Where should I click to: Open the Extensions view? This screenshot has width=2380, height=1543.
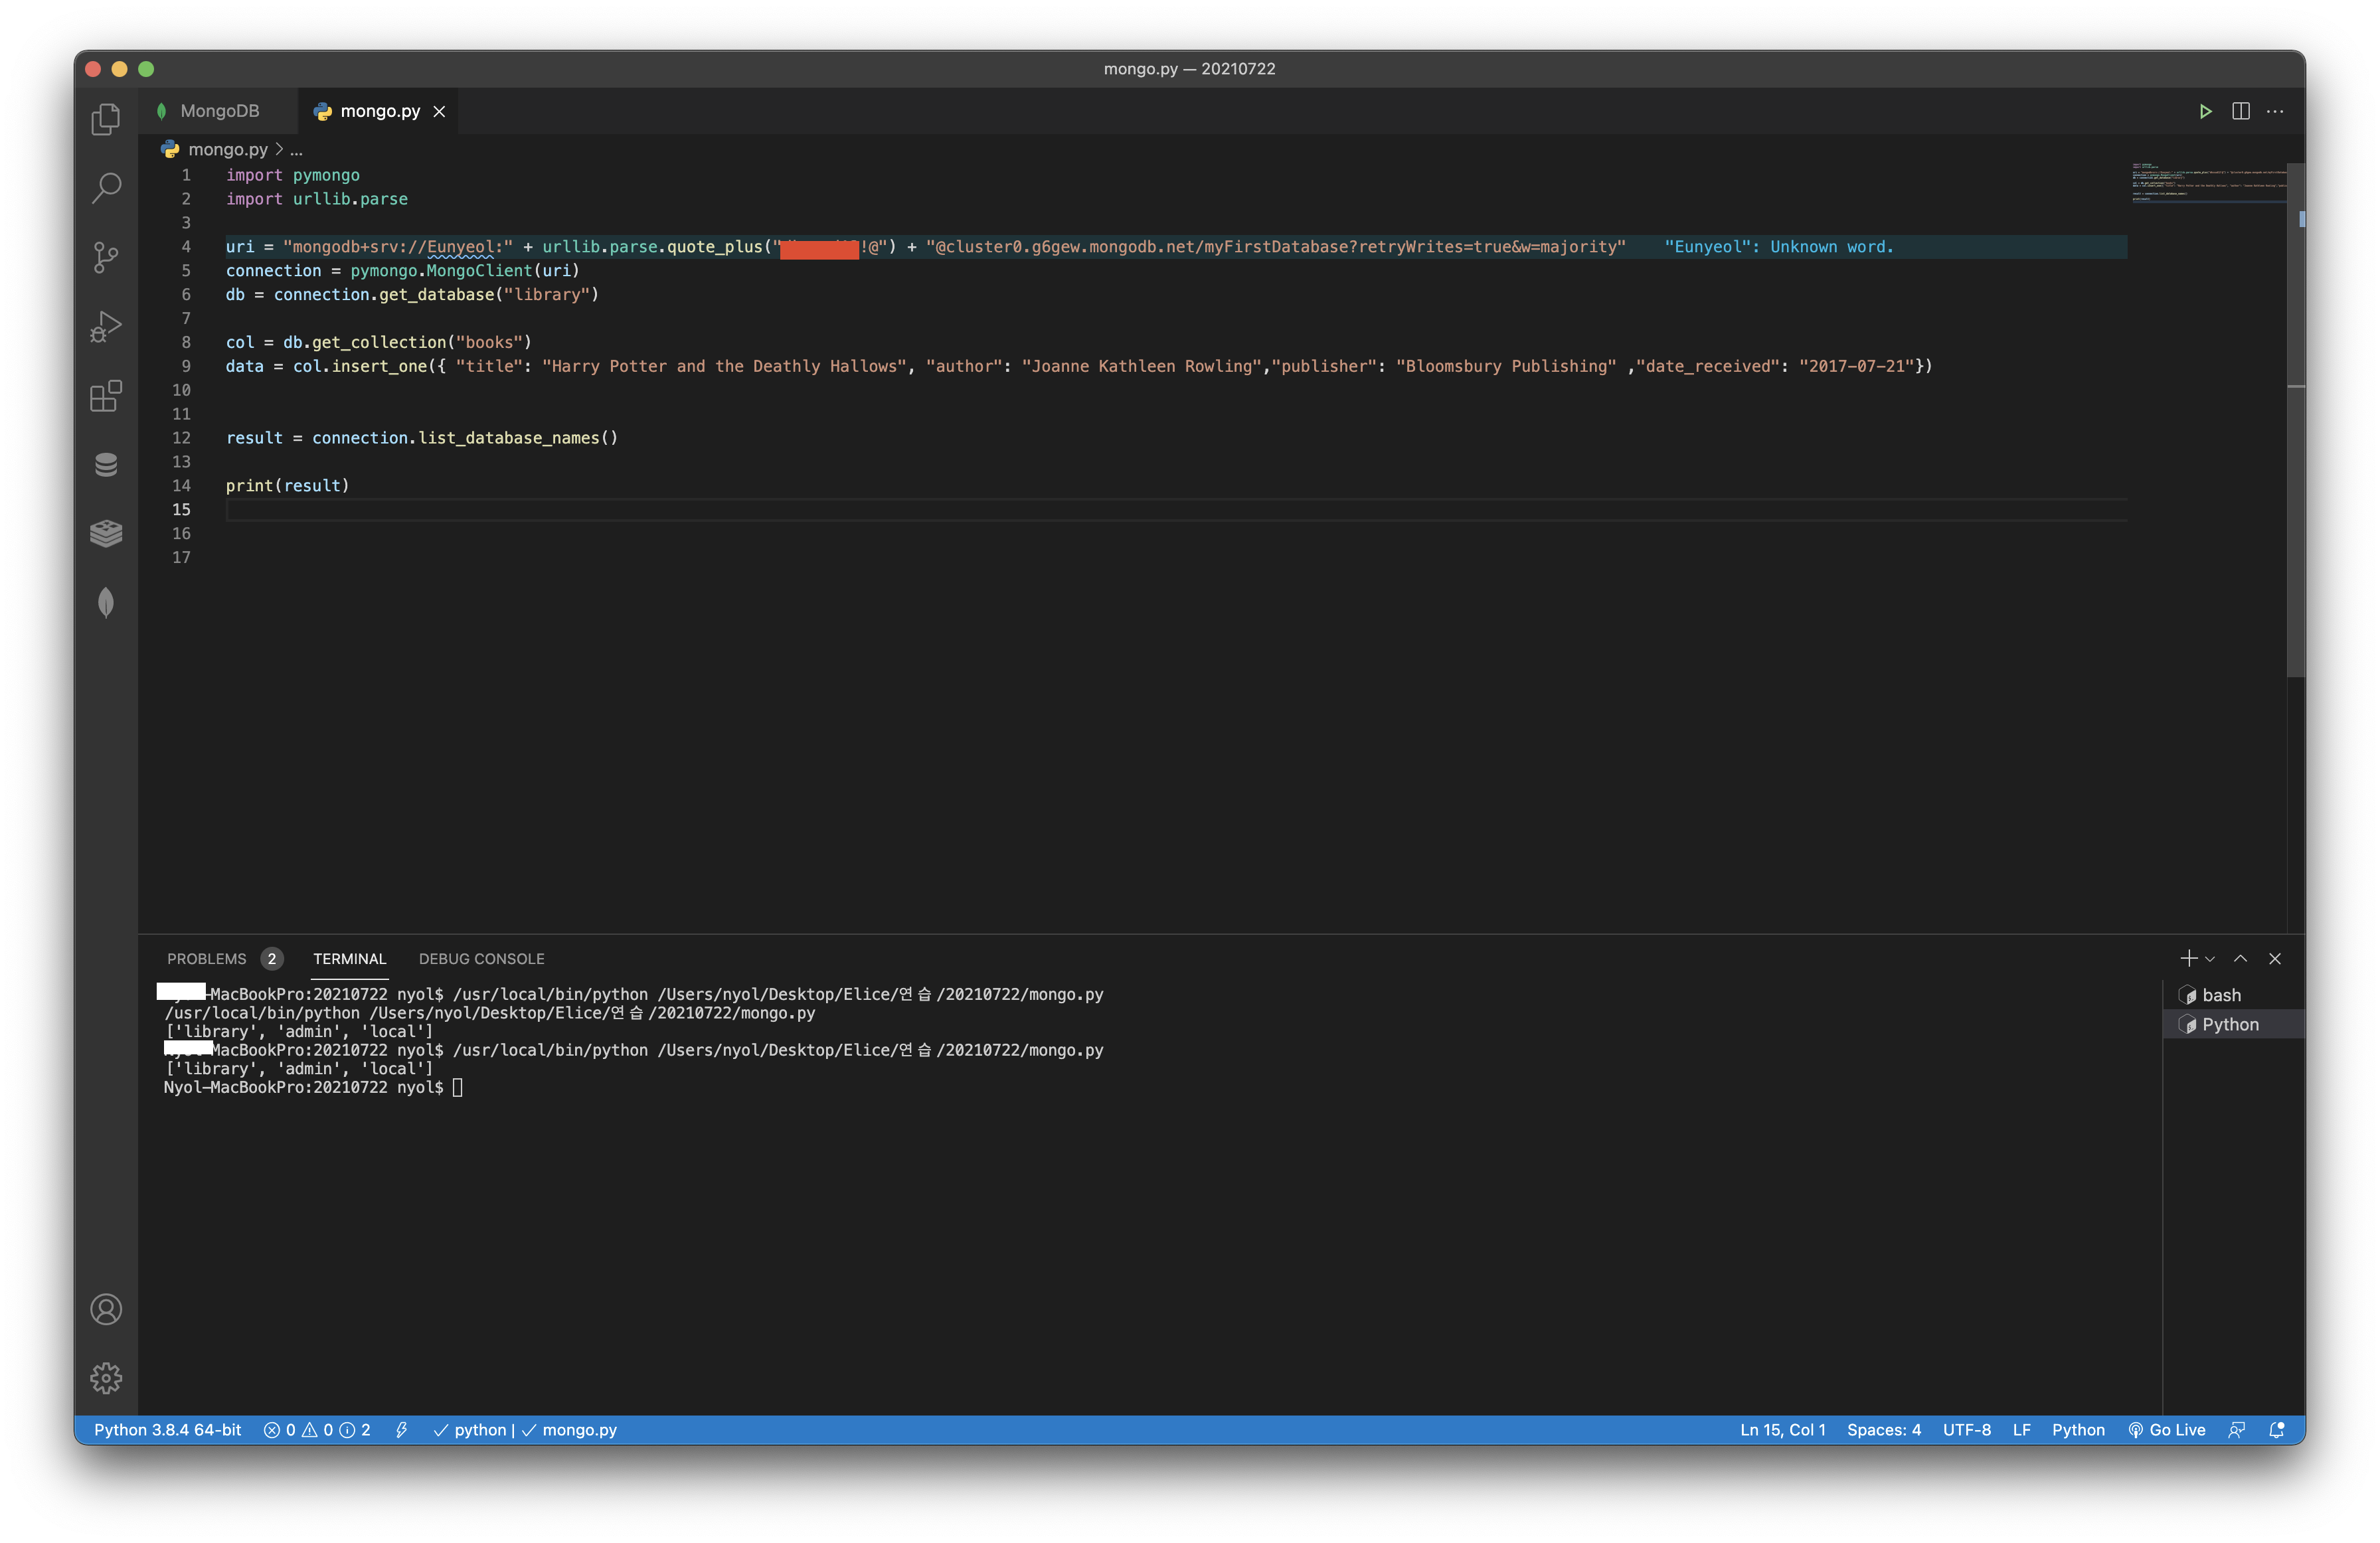pos(106,396)
